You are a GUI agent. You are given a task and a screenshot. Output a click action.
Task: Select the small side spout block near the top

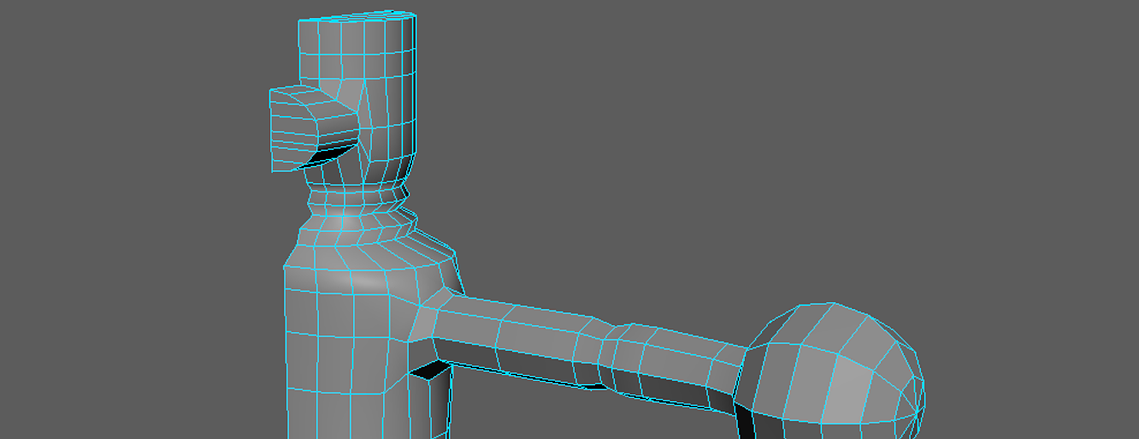313,129
